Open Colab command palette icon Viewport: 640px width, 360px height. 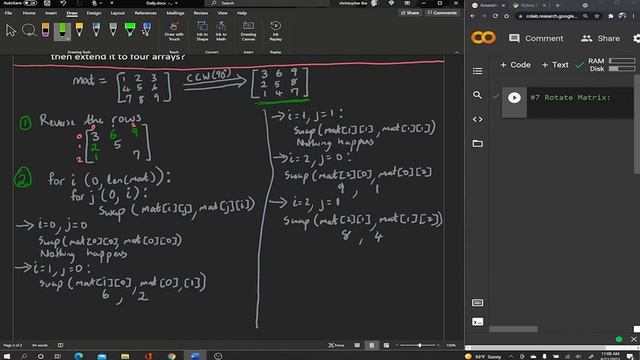coord(477,302)
